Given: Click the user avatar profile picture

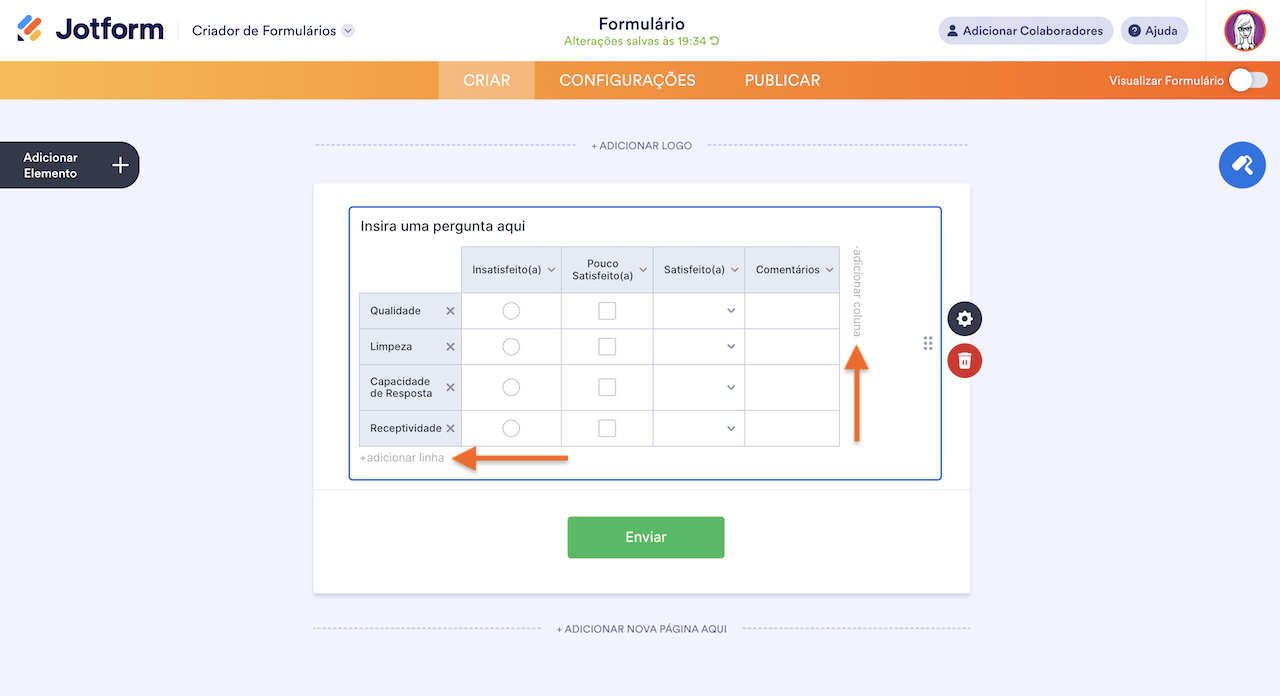Looking at the screenshot, I should [x=1245, y=31].
